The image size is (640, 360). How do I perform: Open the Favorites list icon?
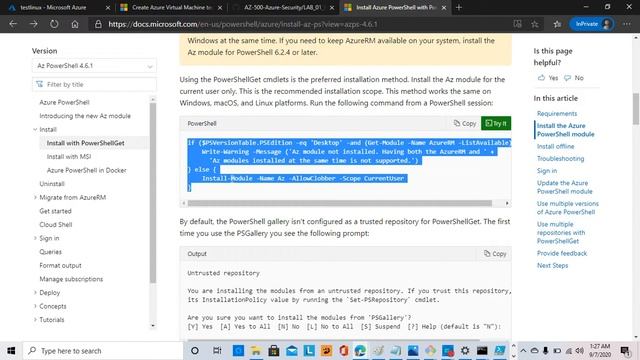(x=557, y=24)
